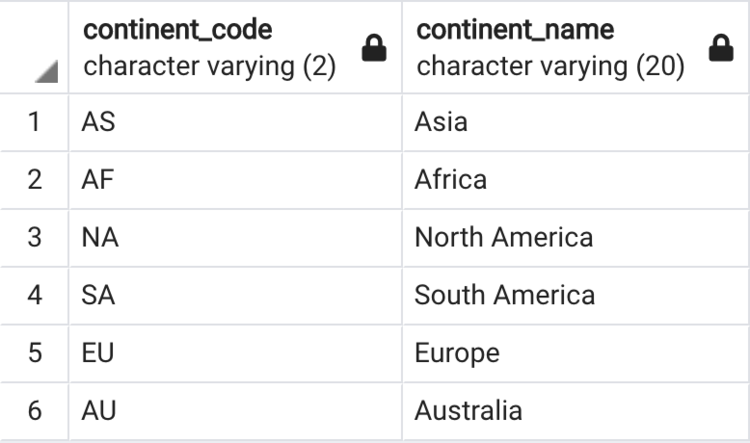
Task: Select the continent_name column header
Action: pos(550,48)
